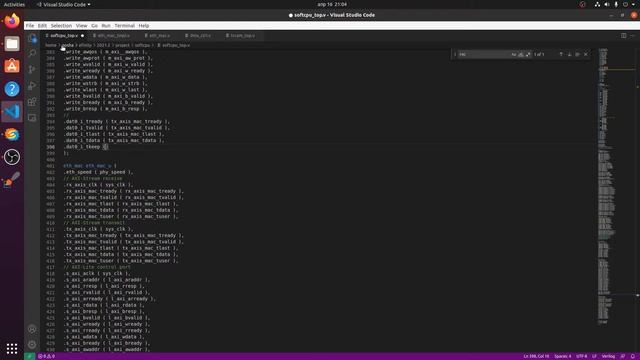Open the Accounts menu icon
640x360 pixels.
32,329
